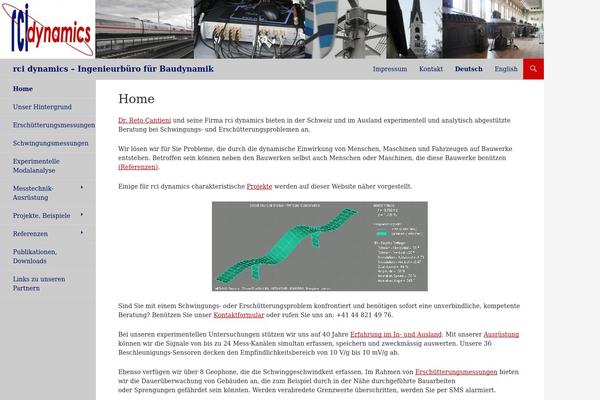Click the rci dynamics logo

tap(47, 29)
